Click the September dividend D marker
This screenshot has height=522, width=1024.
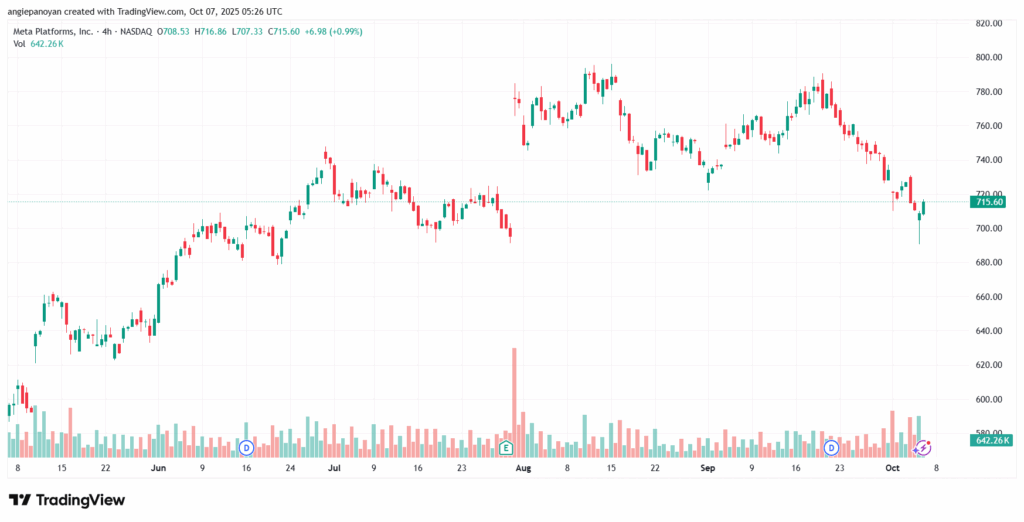830,446
